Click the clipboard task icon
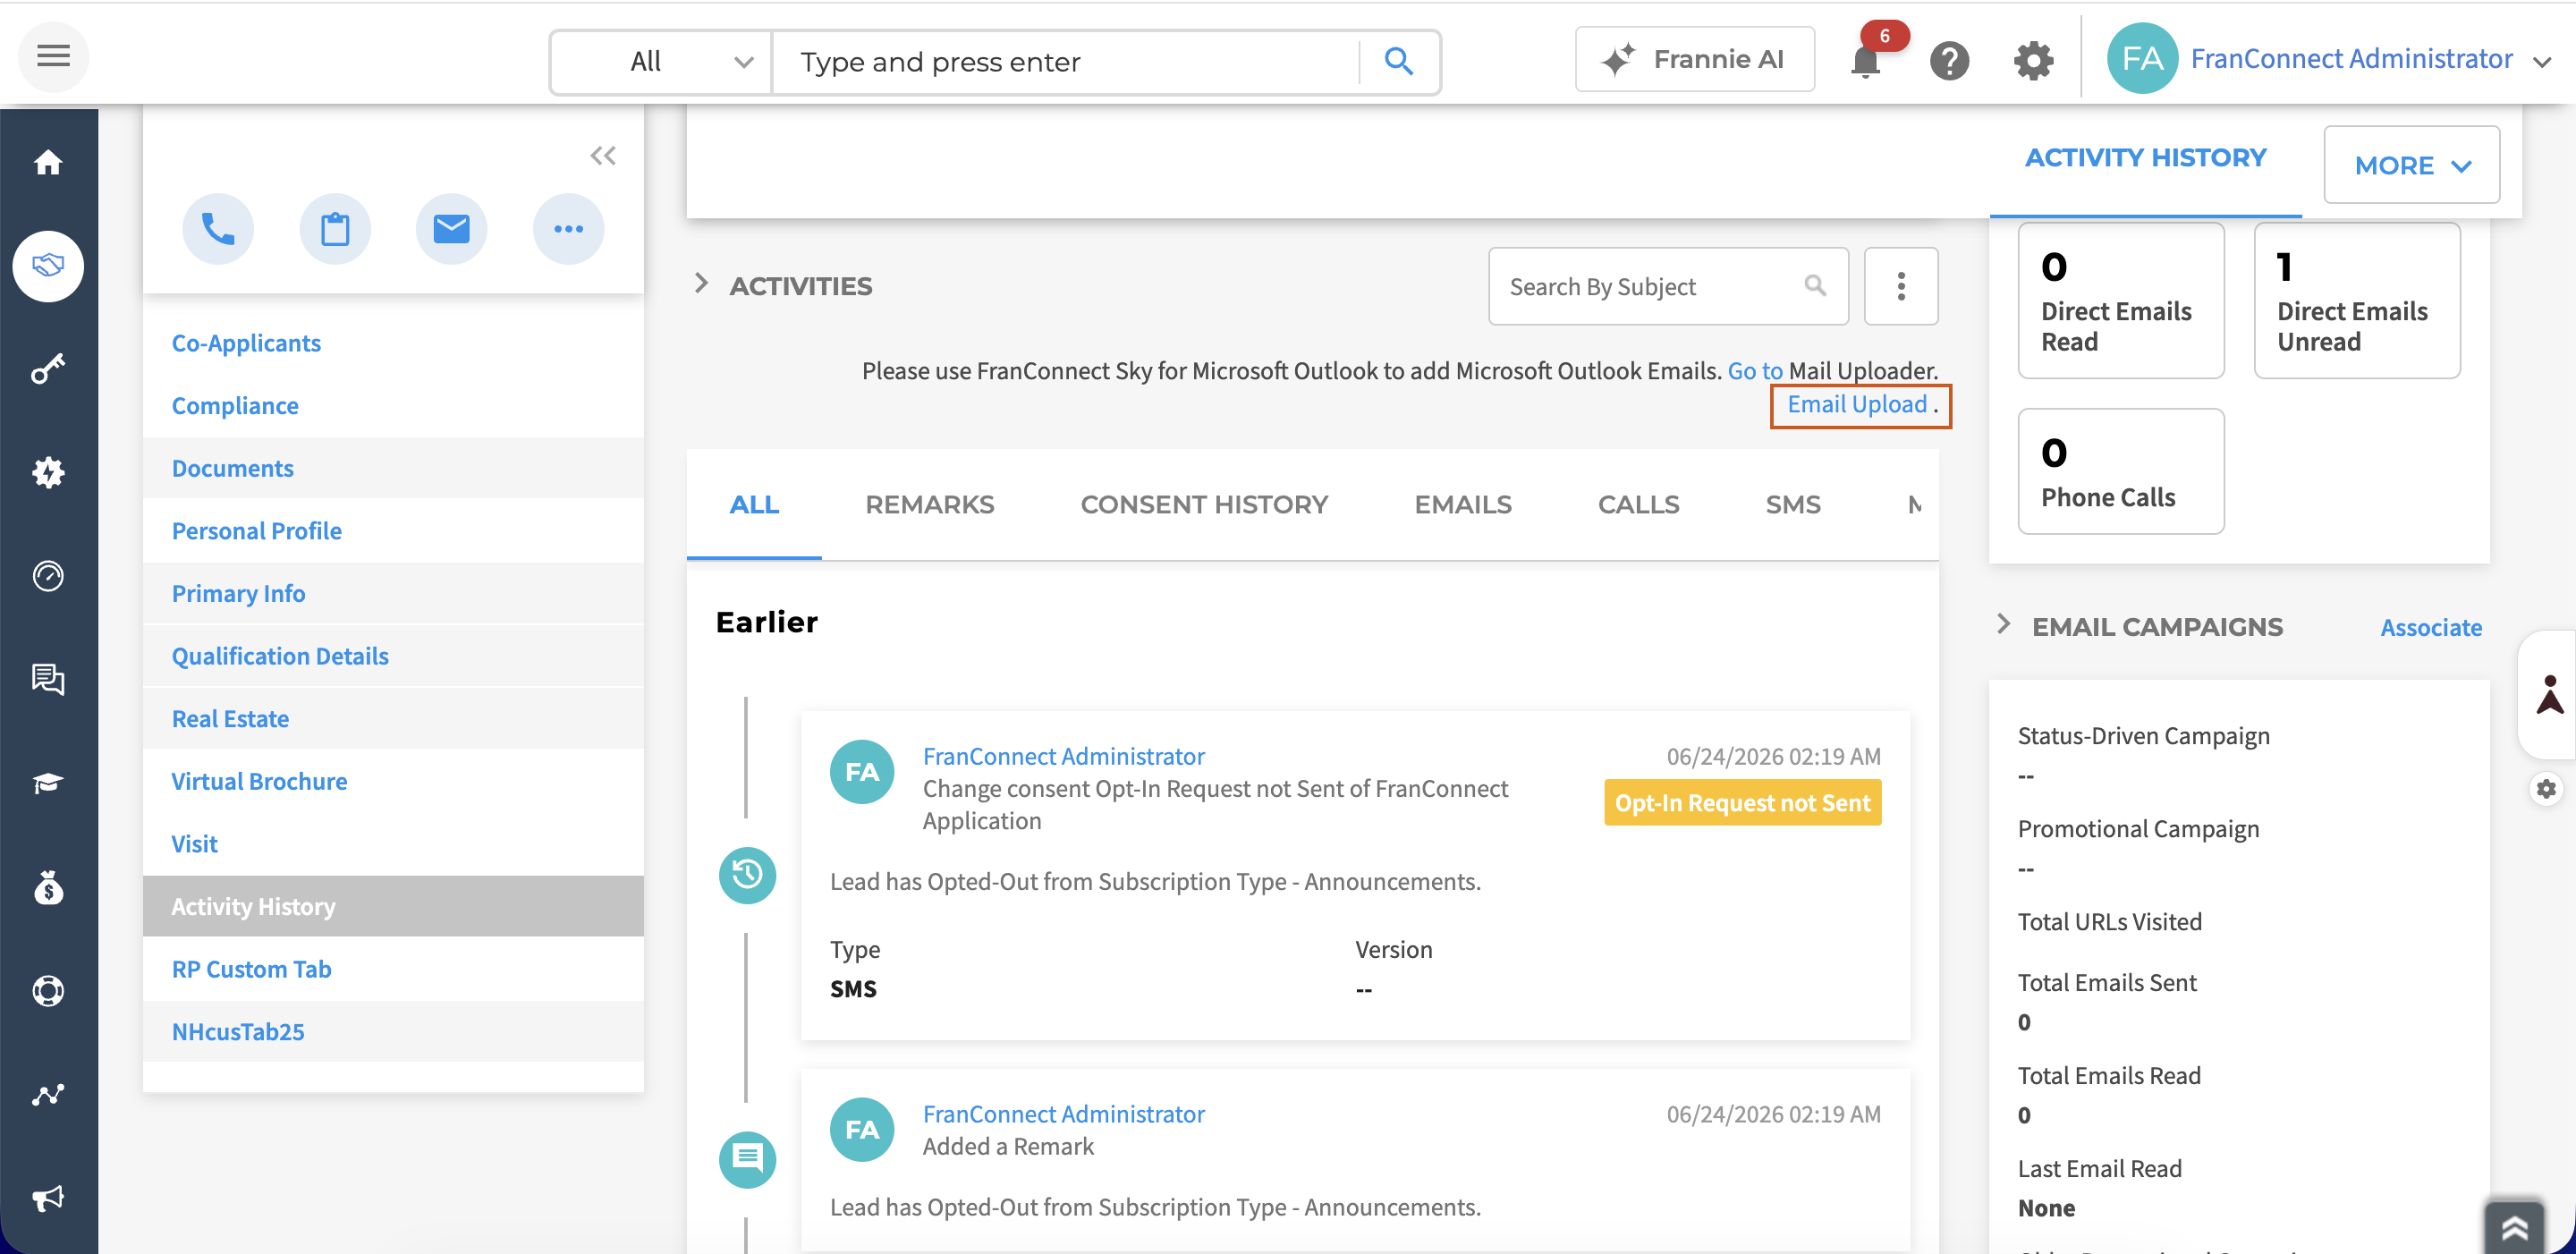The height and width of the screenshot is (1254, 2576). coord(335,229)
